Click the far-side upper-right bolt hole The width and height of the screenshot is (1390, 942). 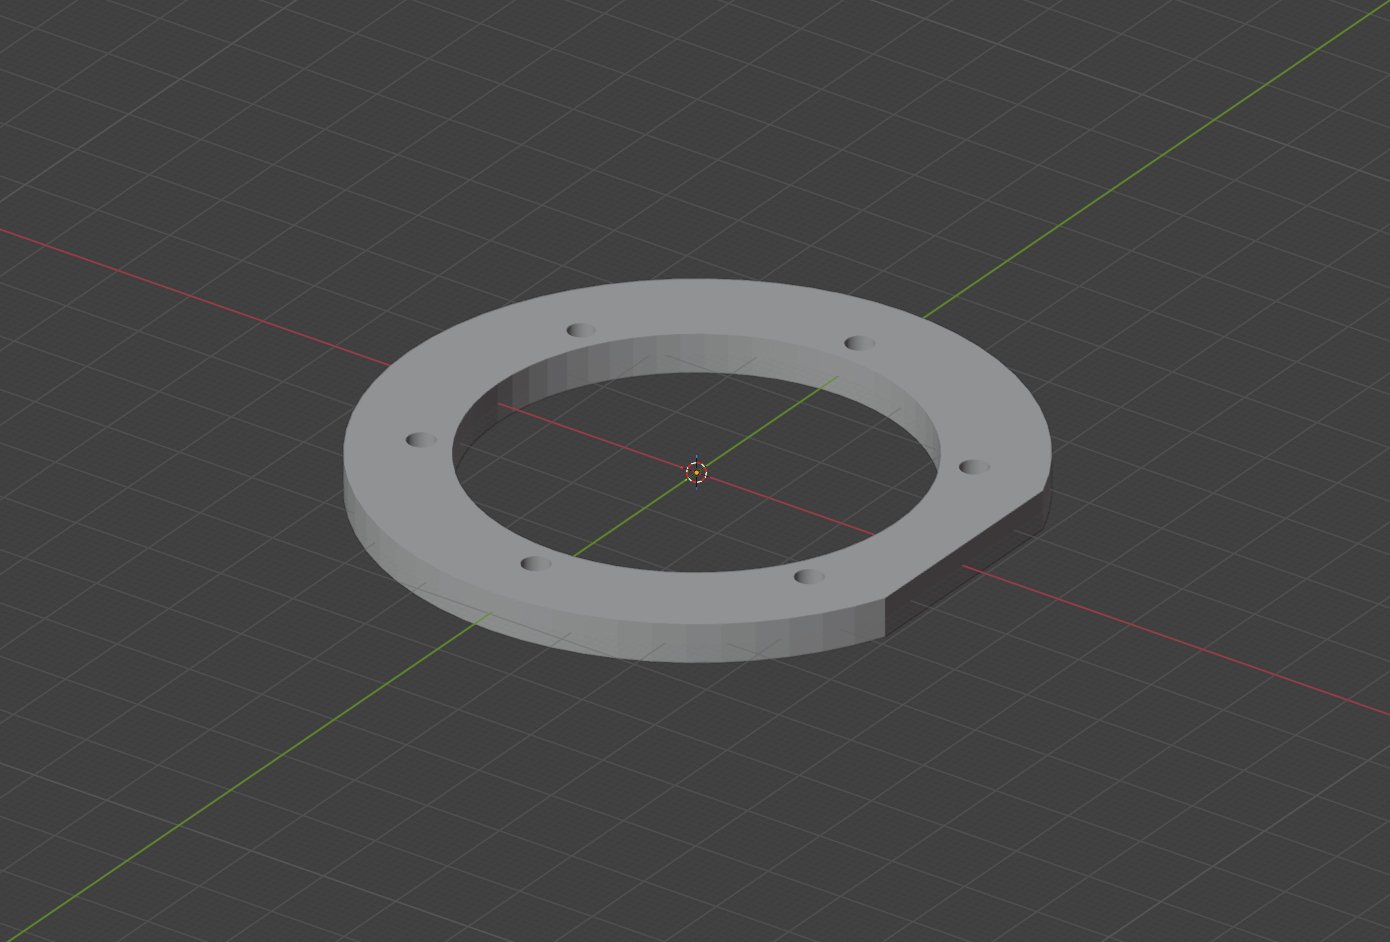tap(860, 343)
